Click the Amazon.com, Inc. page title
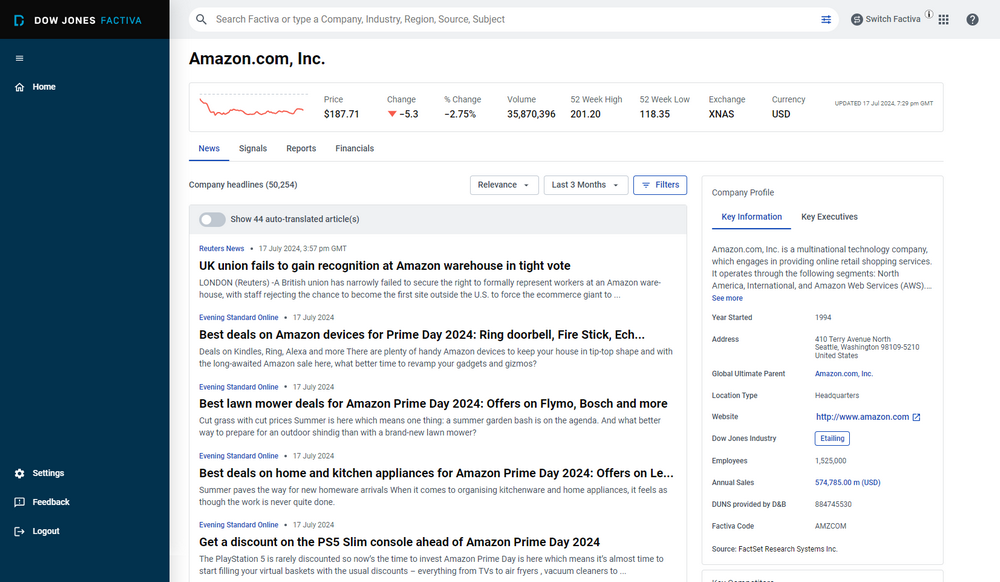 tap(257, 59)
